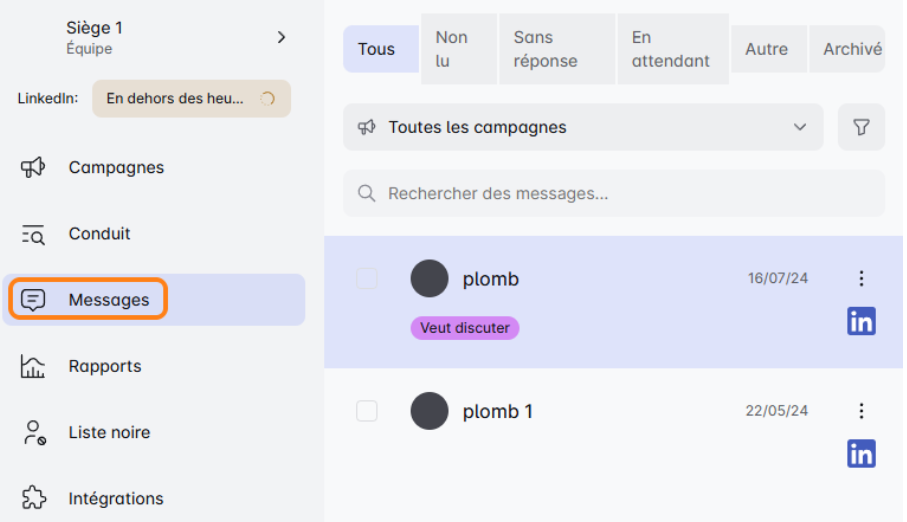Select the plomb 1 checkbox

367,411
